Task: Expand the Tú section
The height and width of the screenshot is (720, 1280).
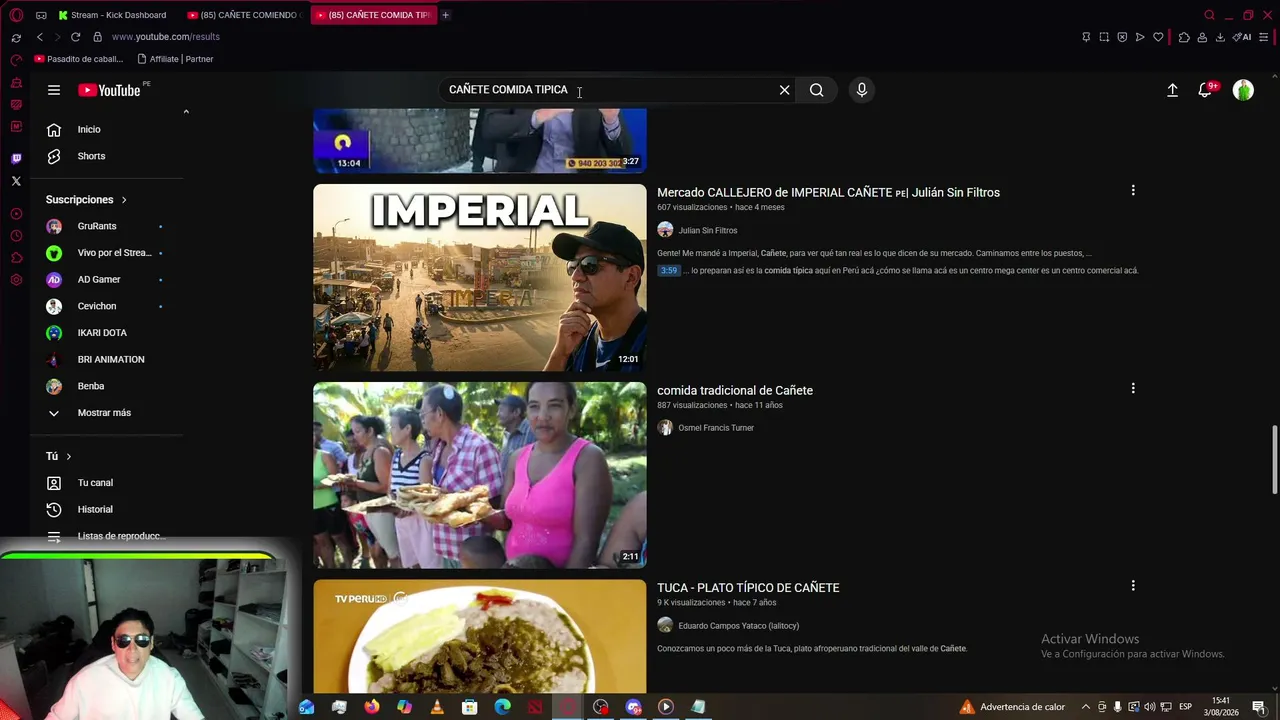Action: [58, 456]
